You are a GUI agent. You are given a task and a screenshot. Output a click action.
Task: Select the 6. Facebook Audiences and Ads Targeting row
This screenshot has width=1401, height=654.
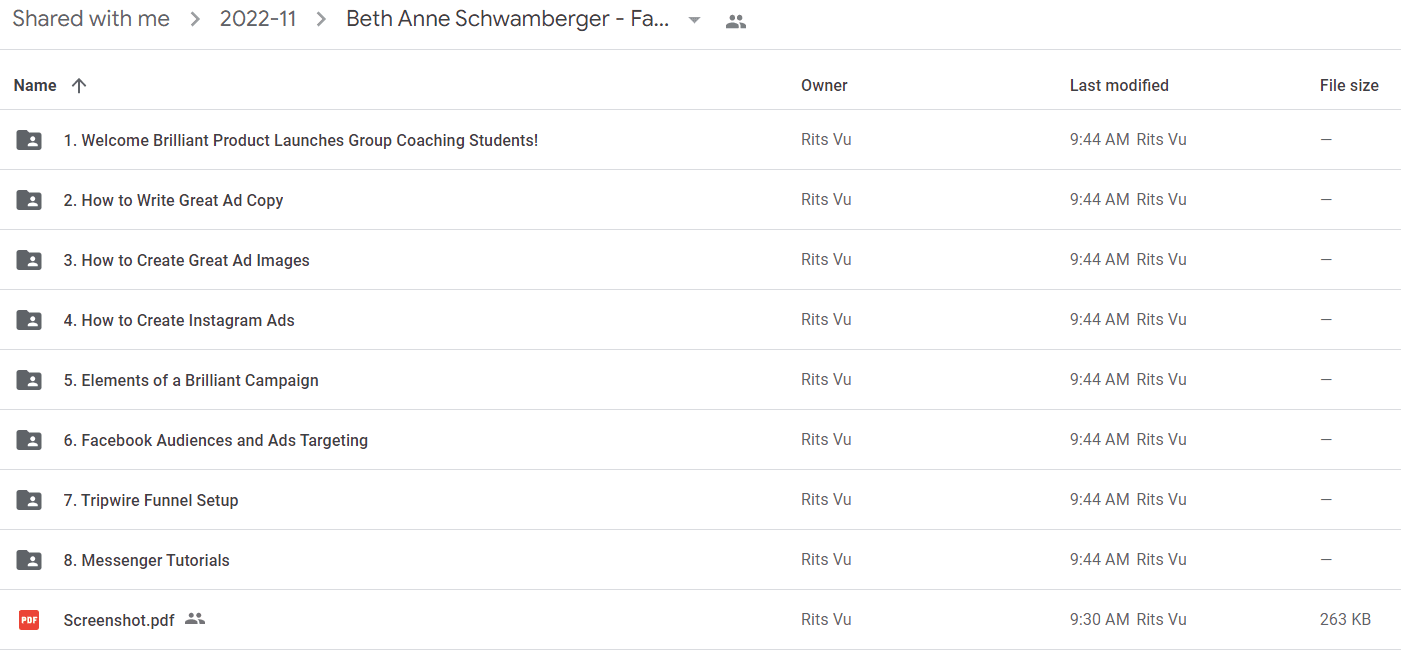coord(700,440)
